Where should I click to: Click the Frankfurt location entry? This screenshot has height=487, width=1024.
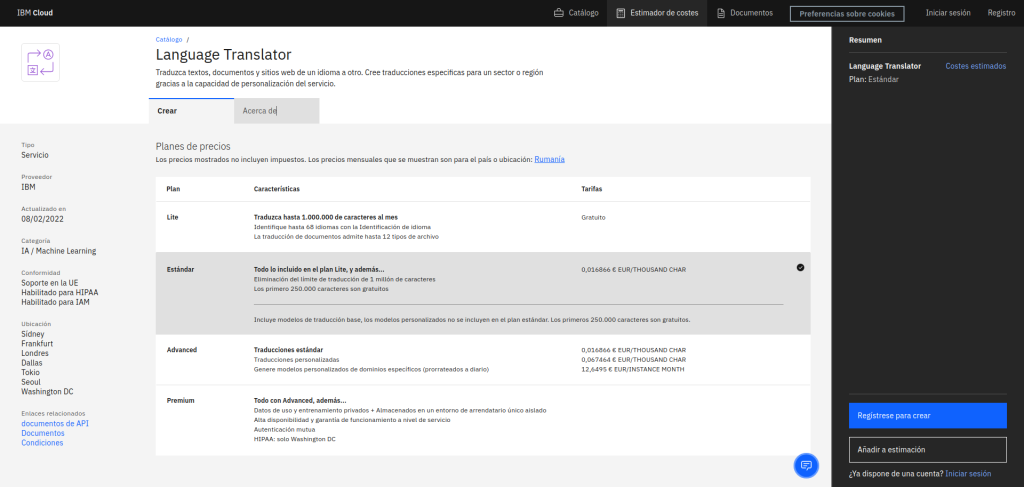(x=37, y=343)
